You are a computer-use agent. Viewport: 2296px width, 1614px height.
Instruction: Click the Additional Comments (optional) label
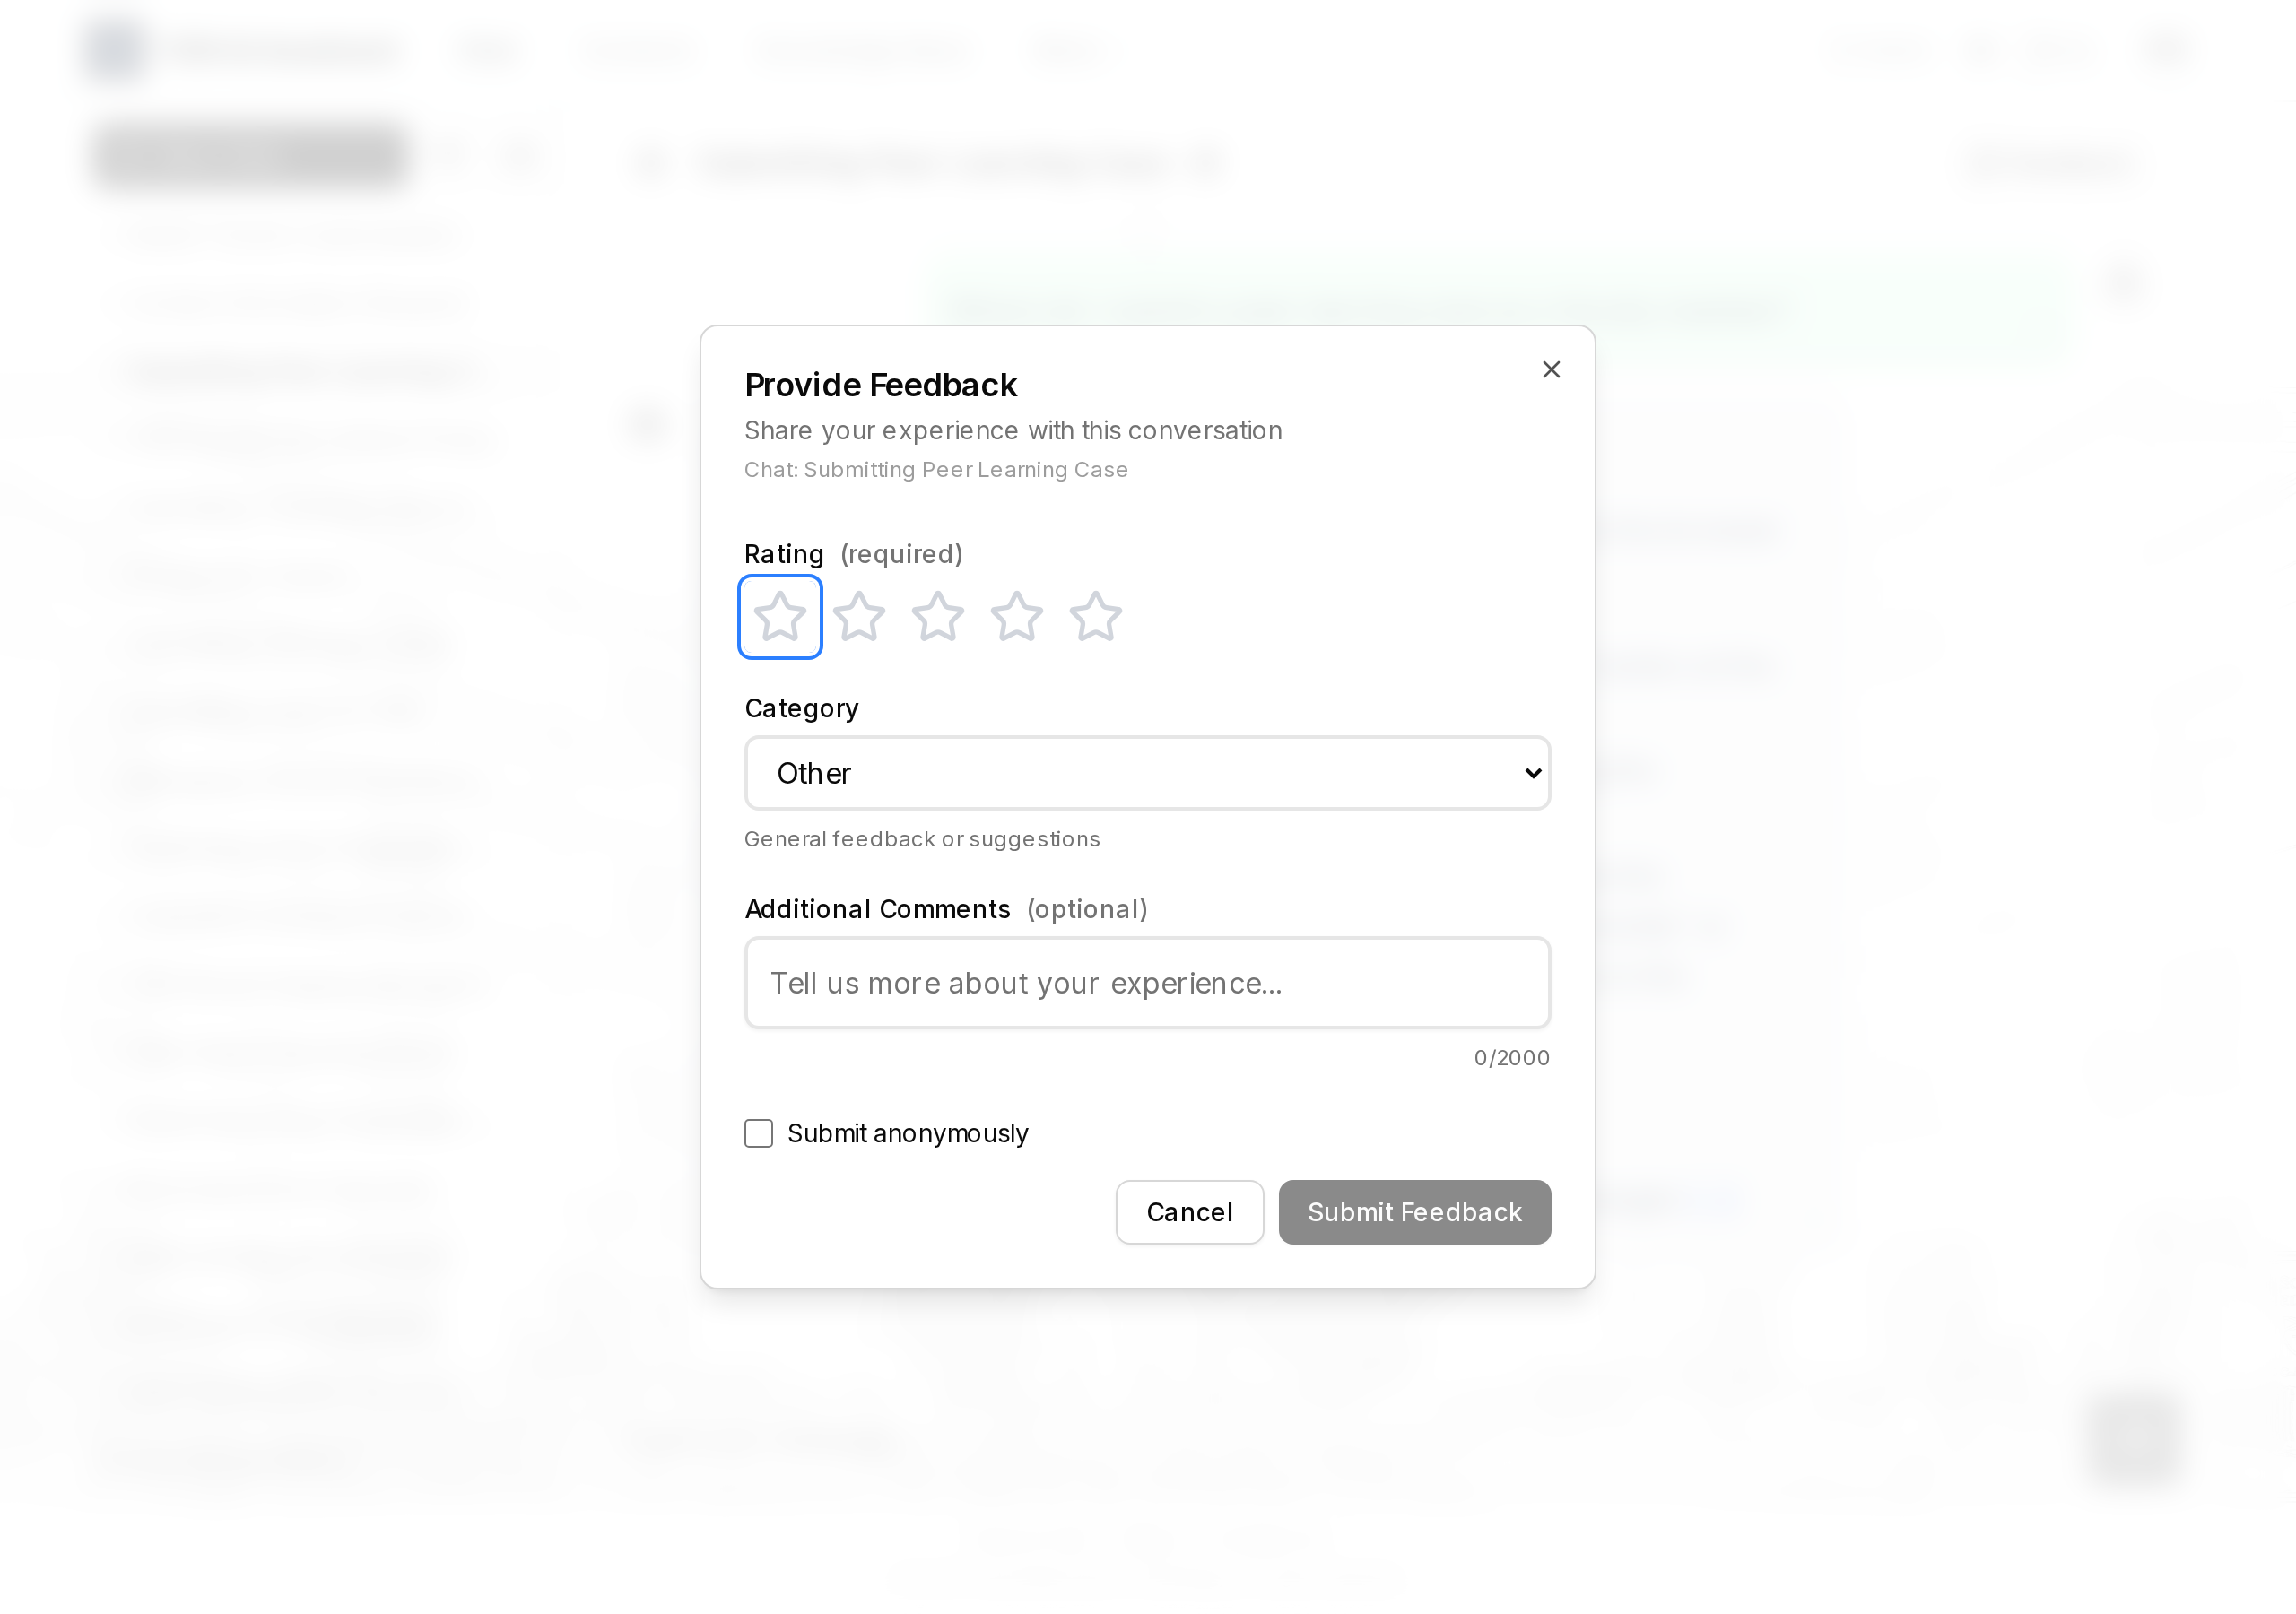tap(945, 909)
